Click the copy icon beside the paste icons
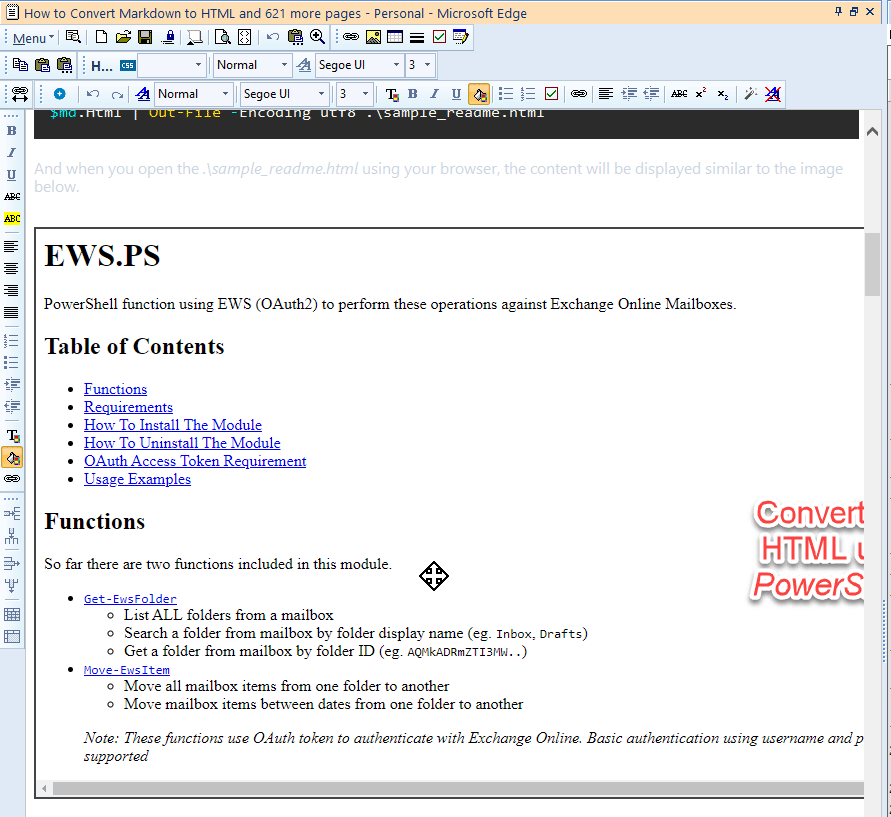The width and height of the screenshot is (891, 817). [x=20, y=65]
